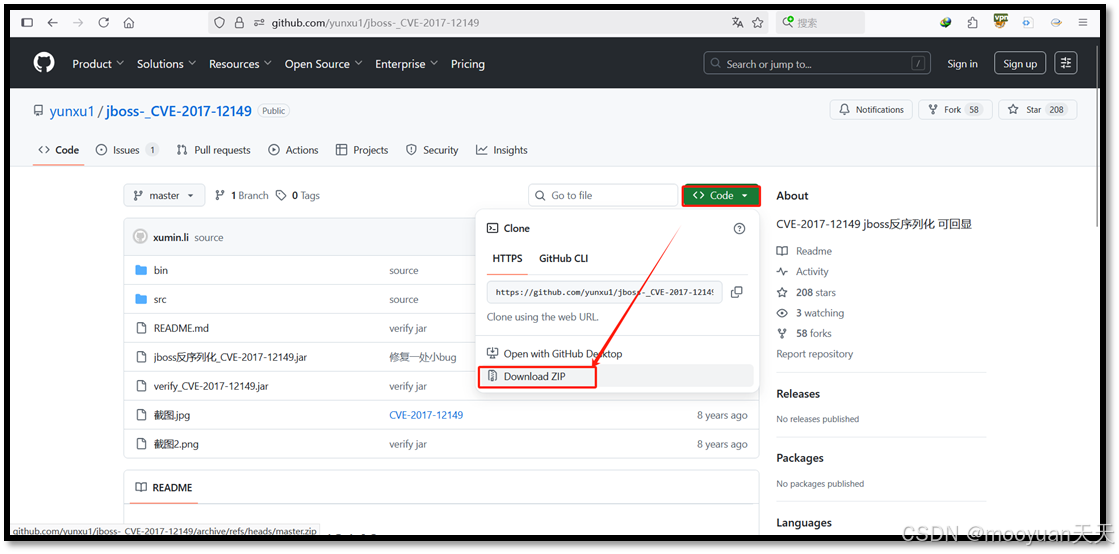1119x554 pixels.
Task: Star this repository
Action: click(1038, 110)
